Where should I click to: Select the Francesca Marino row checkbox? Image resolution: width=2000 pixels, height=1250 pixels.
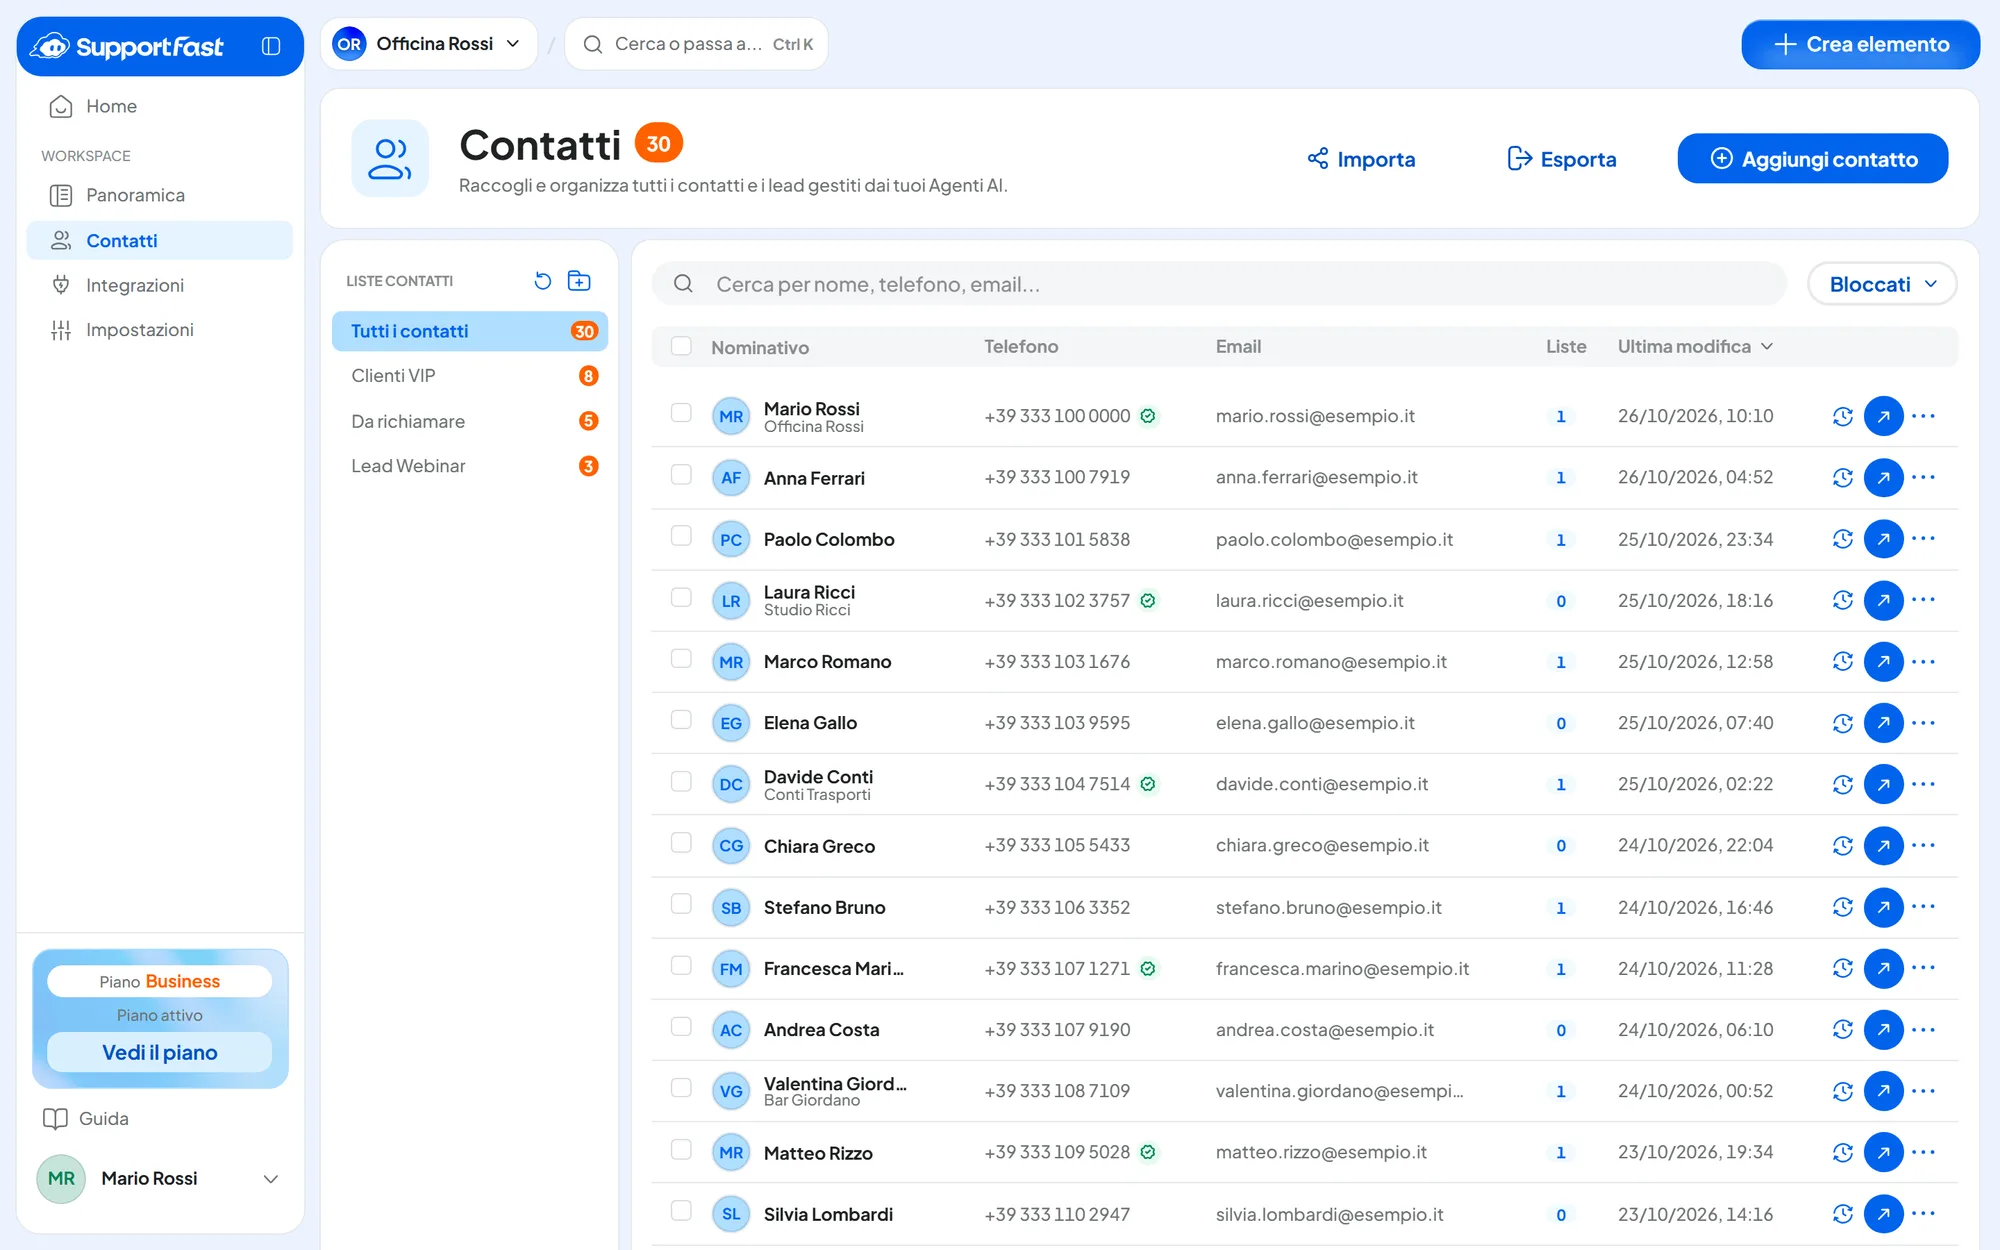pos(681,966)
